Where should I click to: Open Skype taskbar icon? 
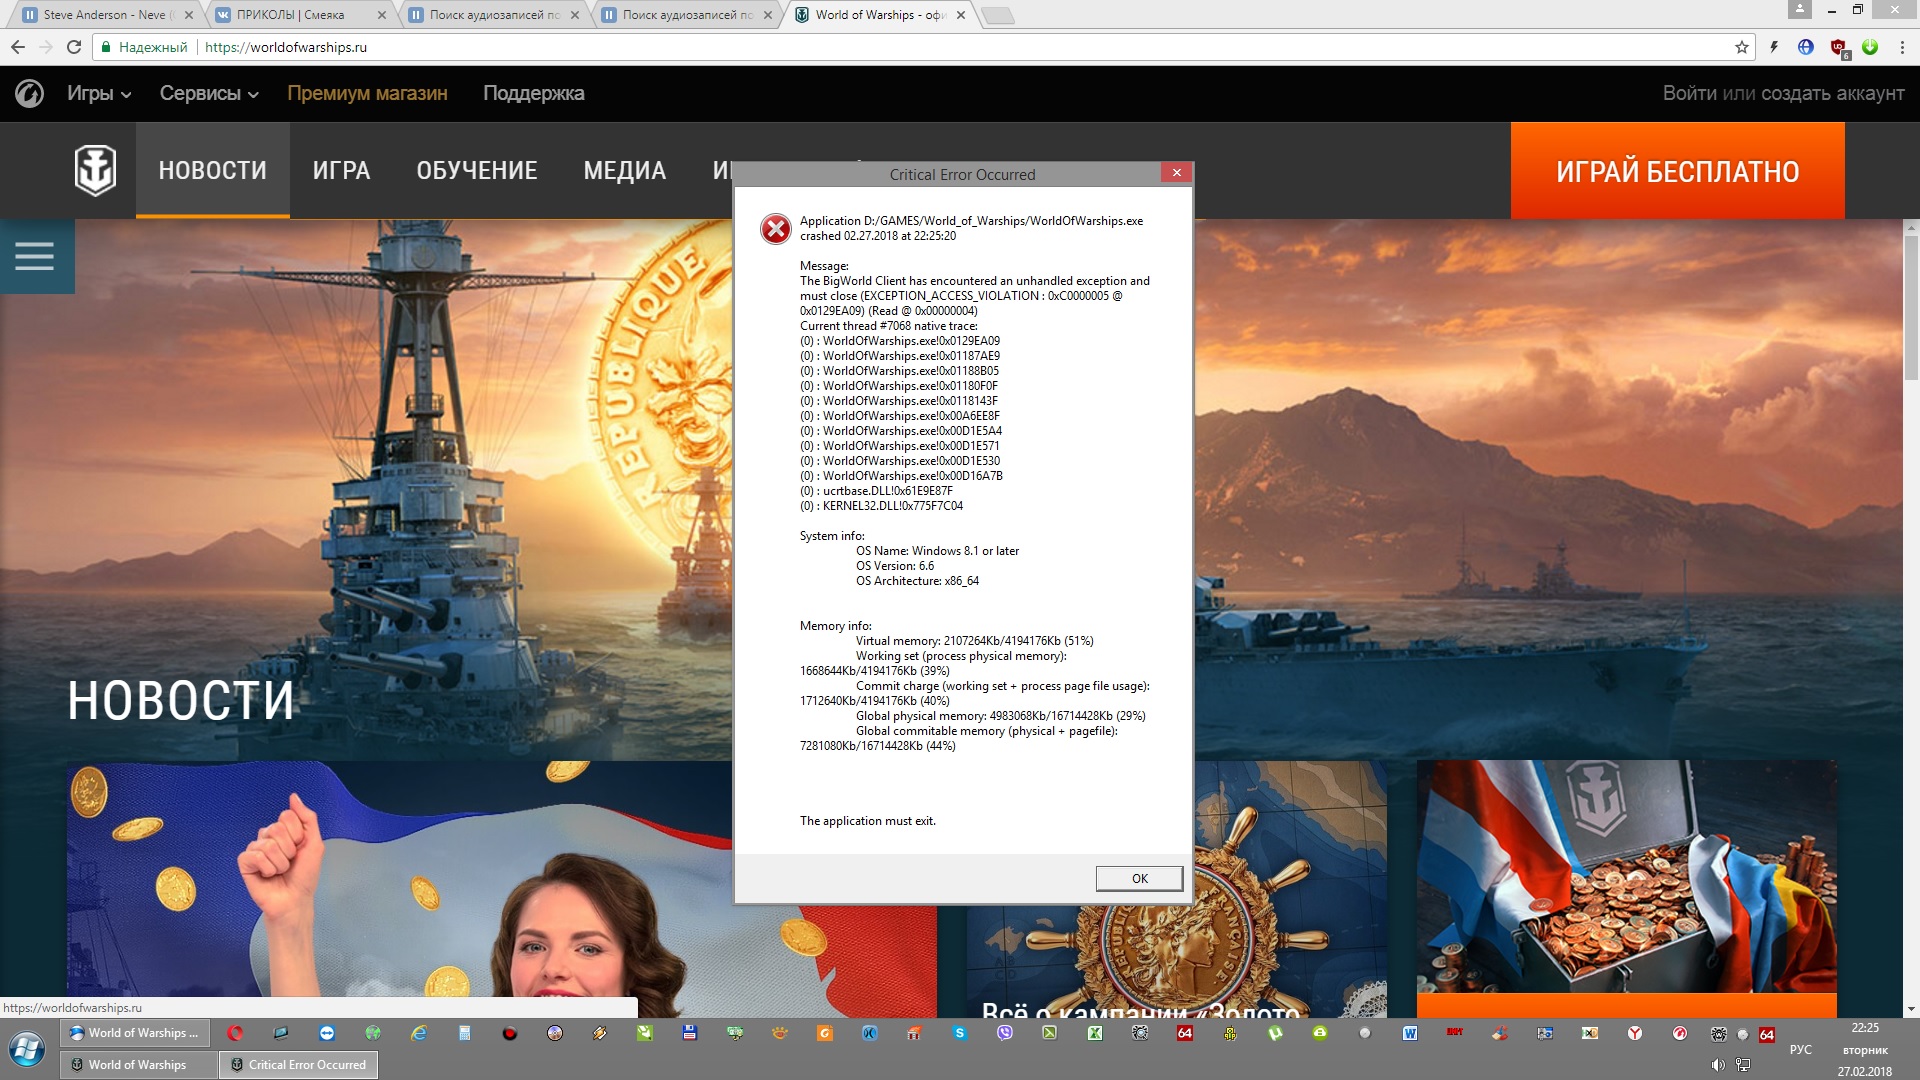[x=960, y=1033]
